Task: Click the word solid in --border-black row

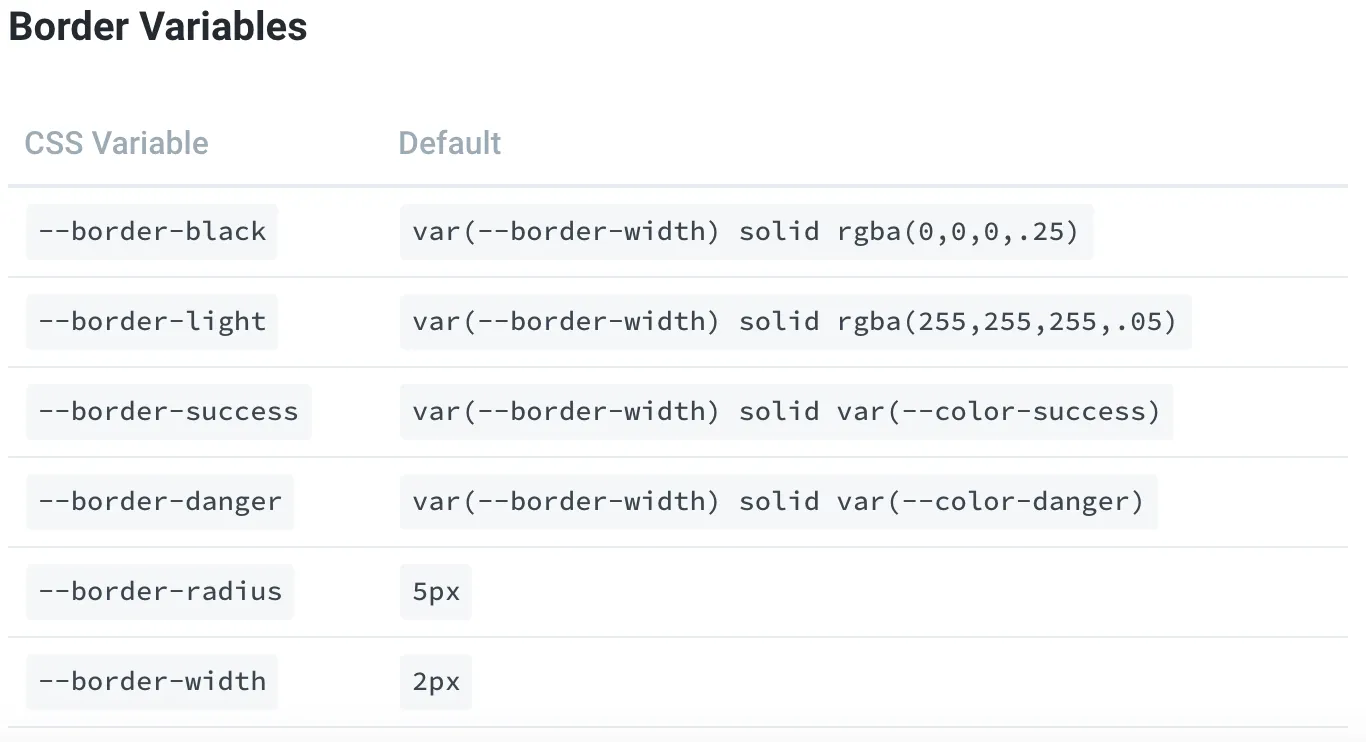Action: click(x=779, y=232)
